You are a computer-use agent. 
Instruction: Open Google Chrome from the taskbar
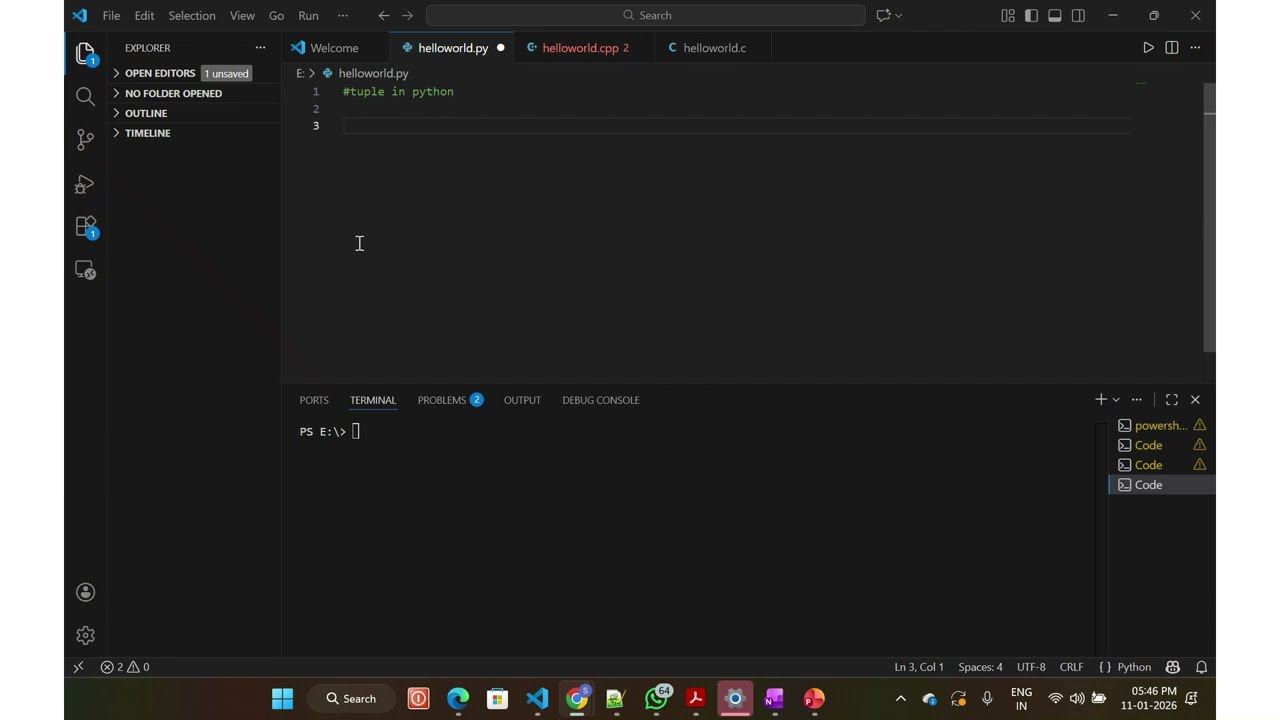pyautogui.click(x=577, y=698)
